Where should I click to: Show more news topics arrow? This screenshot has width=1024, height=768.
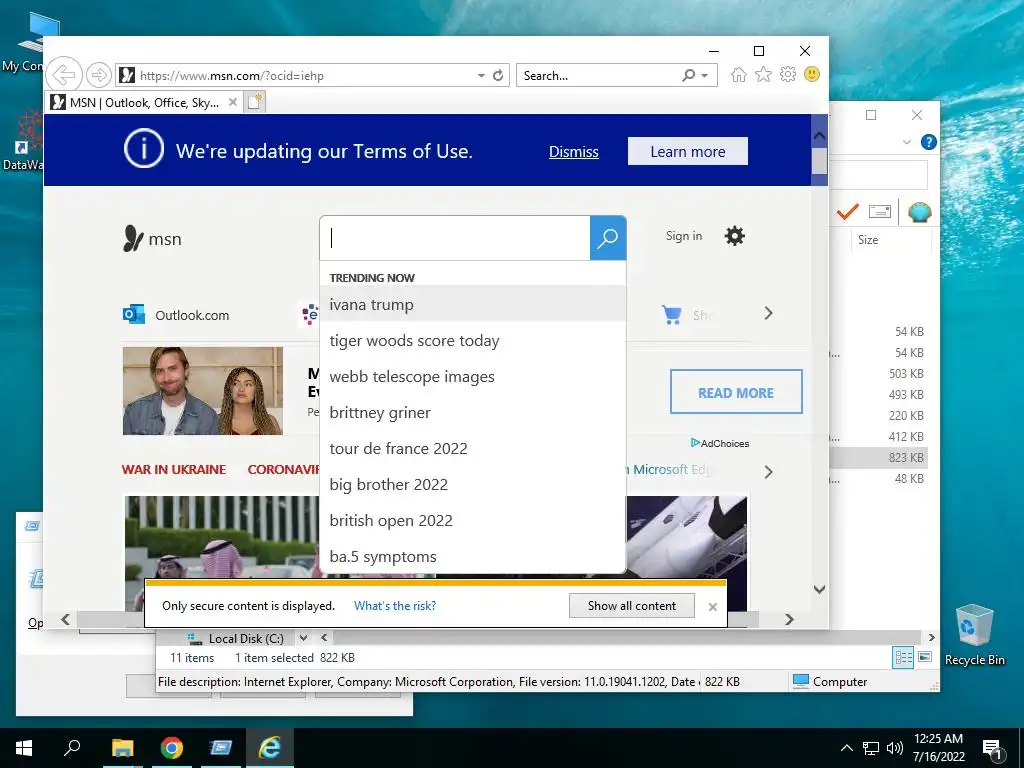769,472
